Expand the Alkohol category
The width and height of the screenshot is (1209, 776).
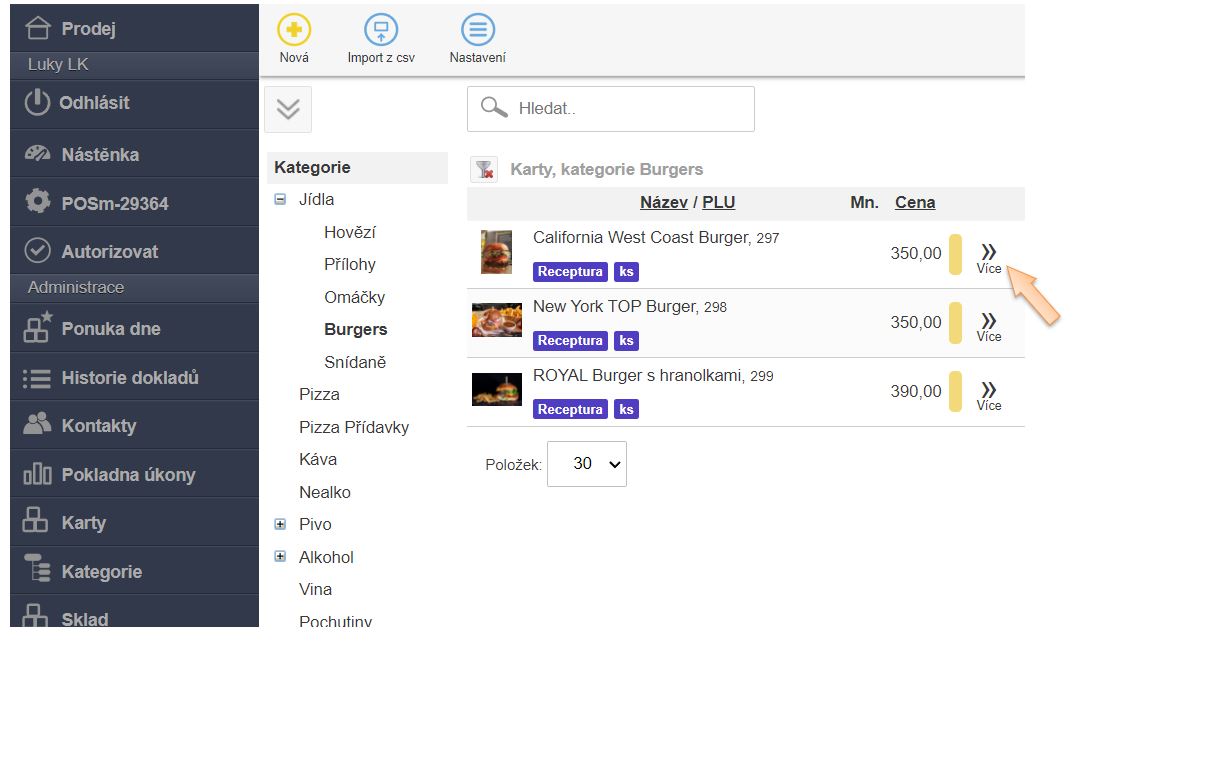point(280,557)
